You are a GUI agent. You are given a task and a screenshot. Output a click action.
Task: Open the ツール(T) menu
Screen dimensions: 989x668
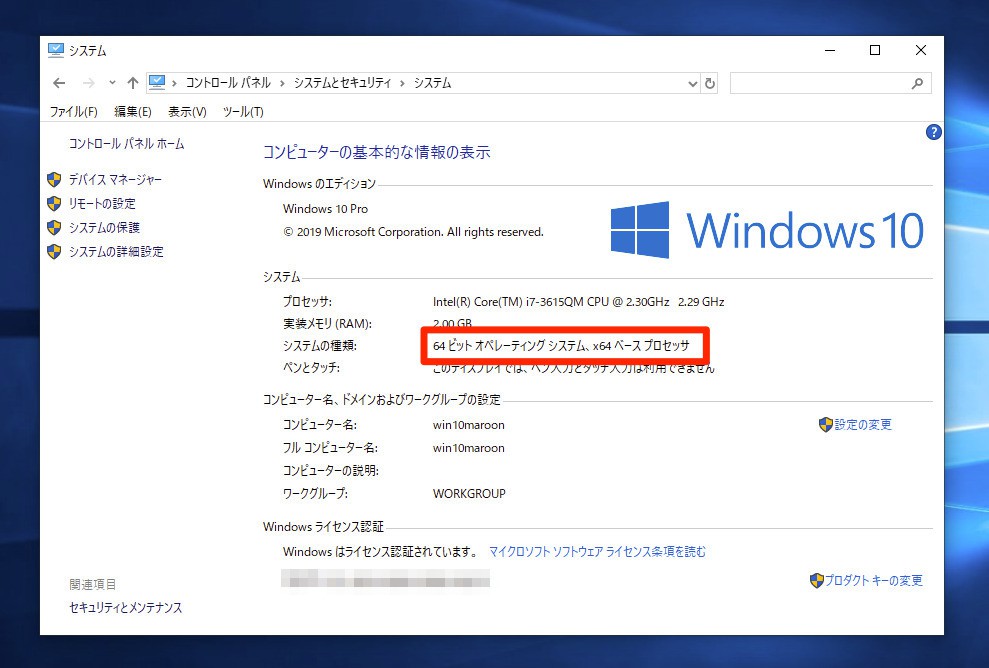[243, 112]
